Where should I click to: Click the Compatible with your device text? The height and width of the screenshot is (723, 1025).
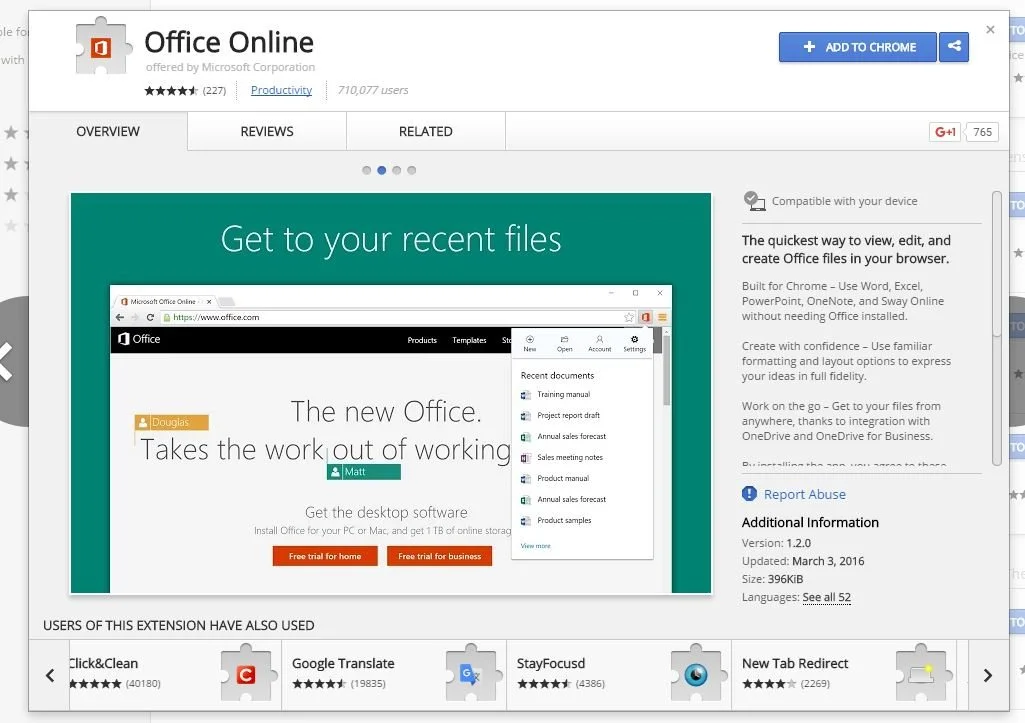point(844,201)
